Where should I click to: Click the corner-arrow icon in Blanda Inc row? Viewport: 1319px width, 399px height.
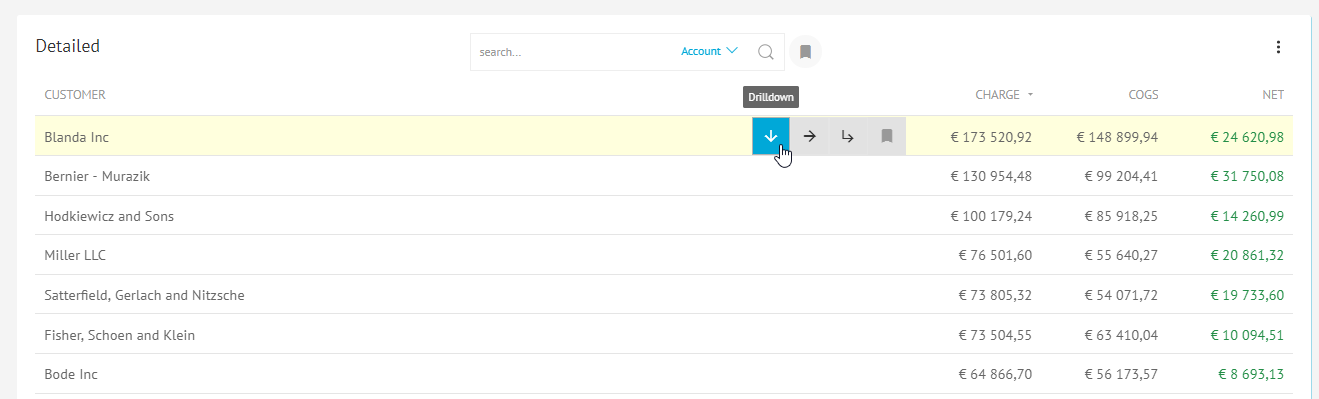pos(848,136)
